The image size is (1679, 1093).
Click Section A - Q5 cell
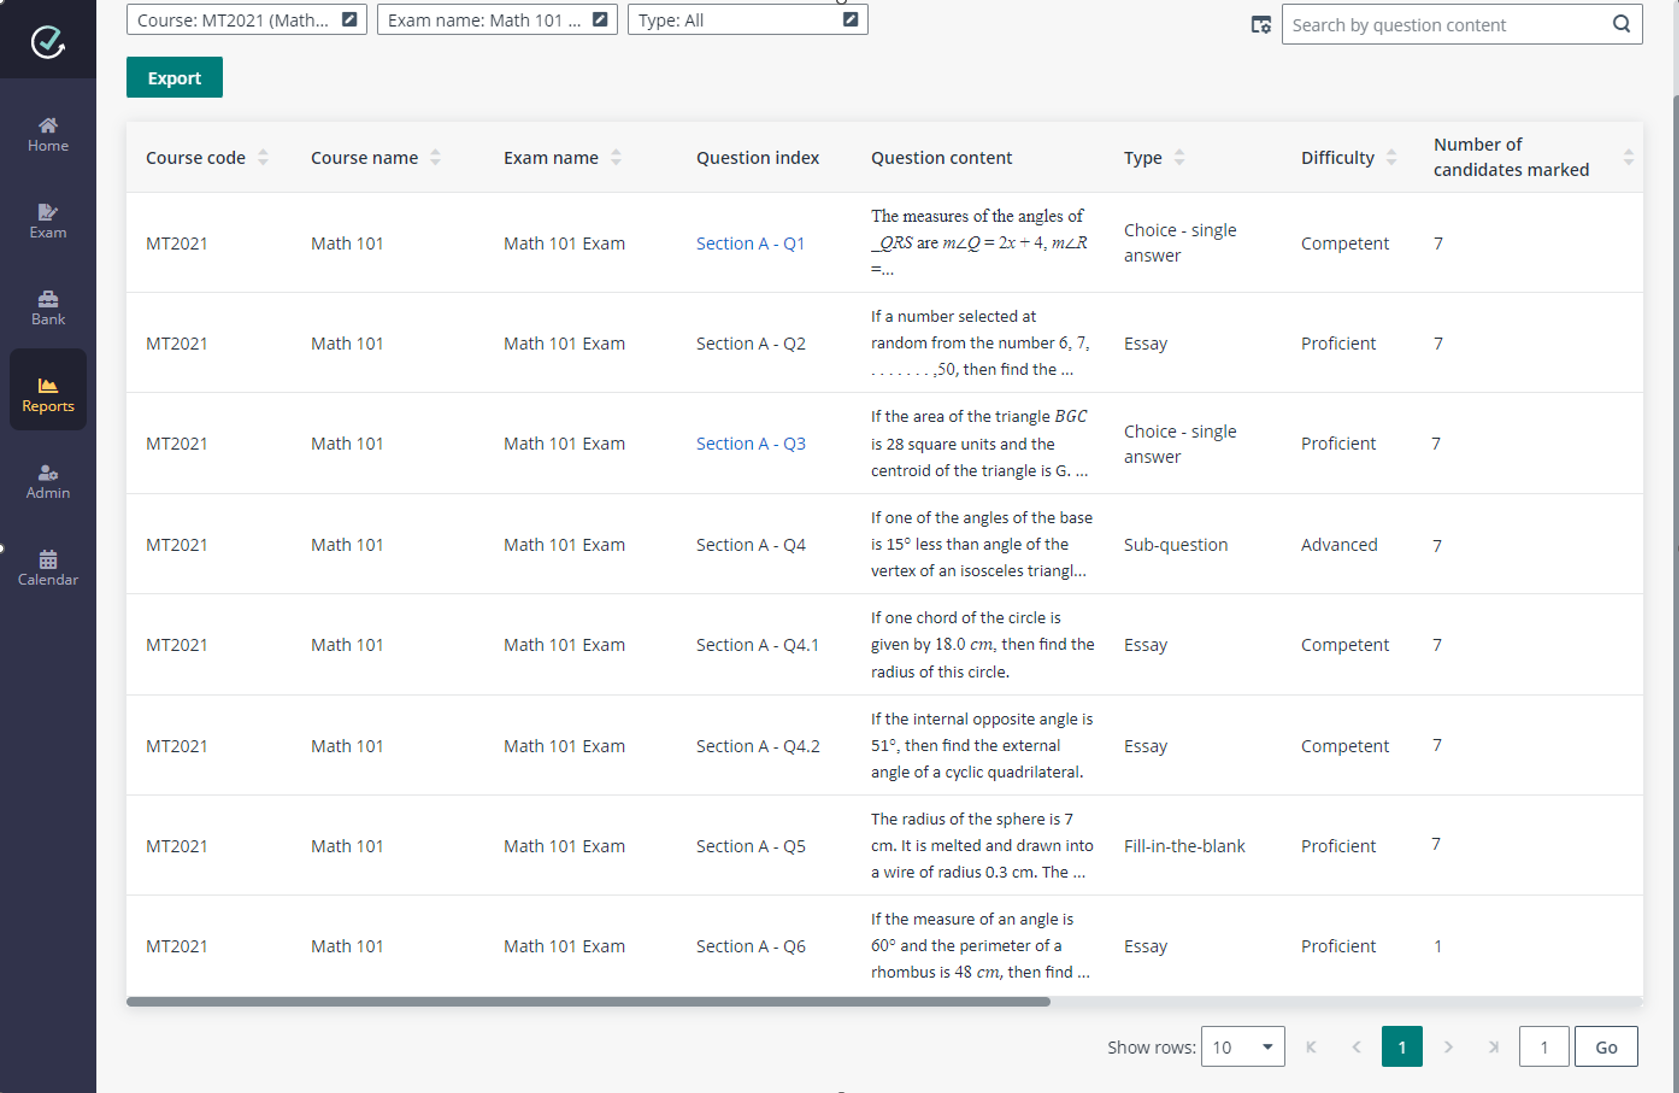[750, 846]
